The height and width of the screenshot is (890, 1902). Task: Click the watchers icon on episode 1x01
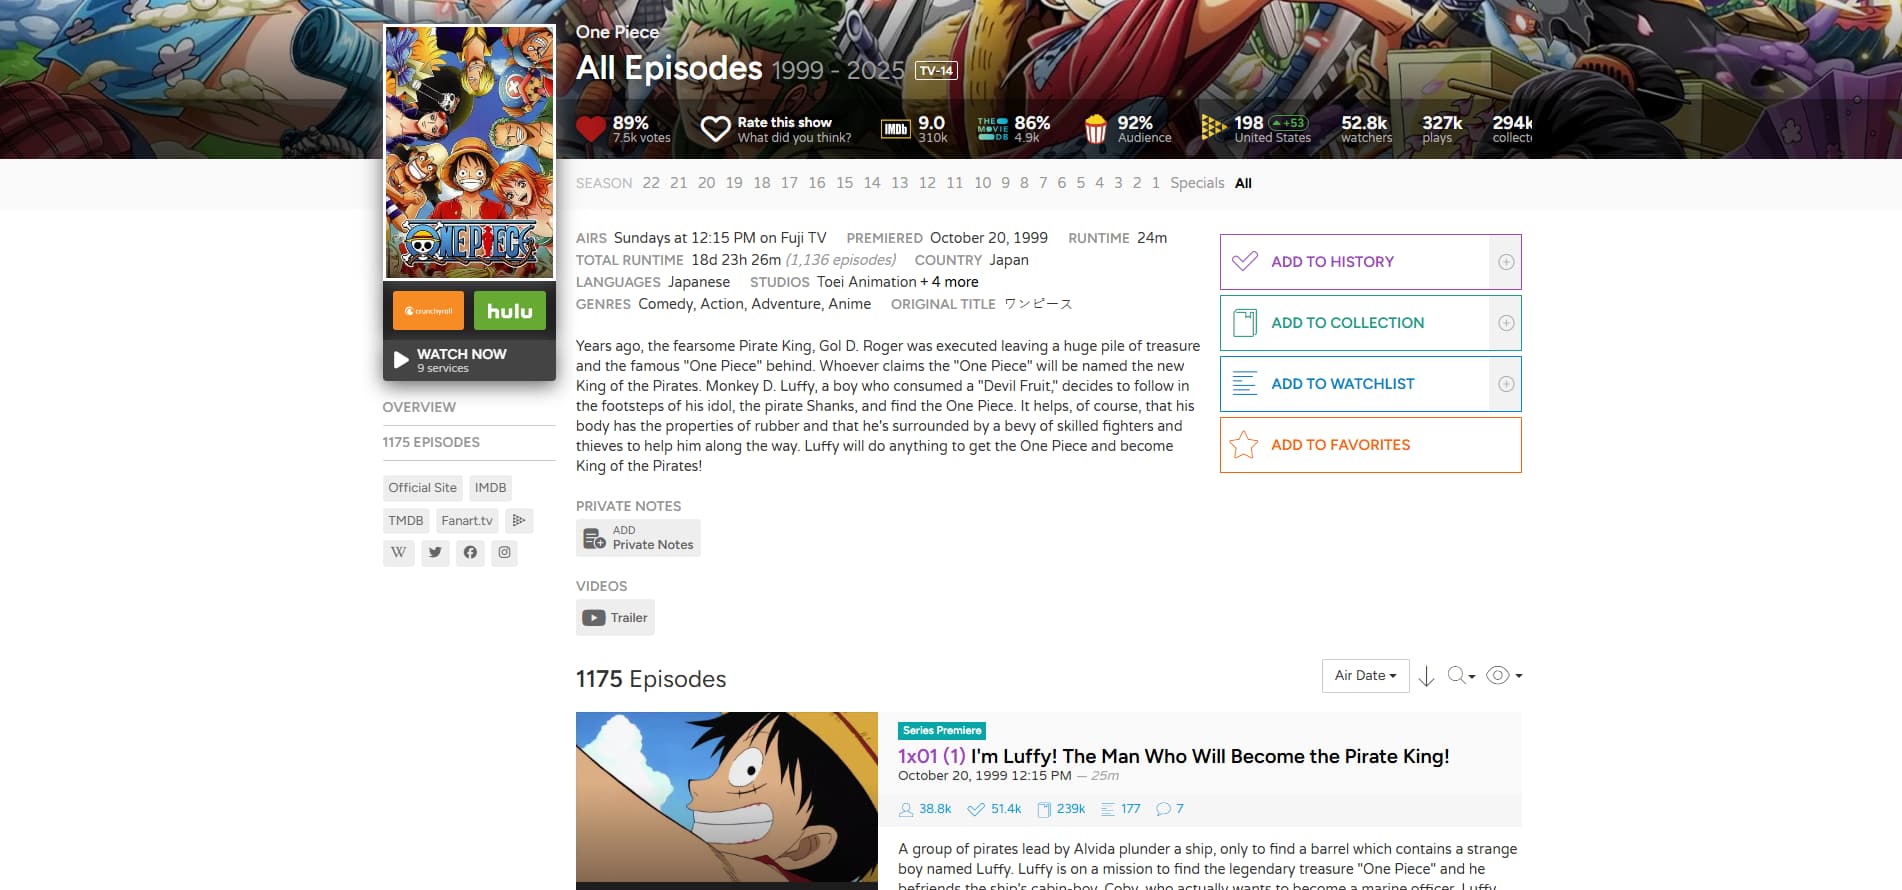pyautogui.click(x=906, y=809)
